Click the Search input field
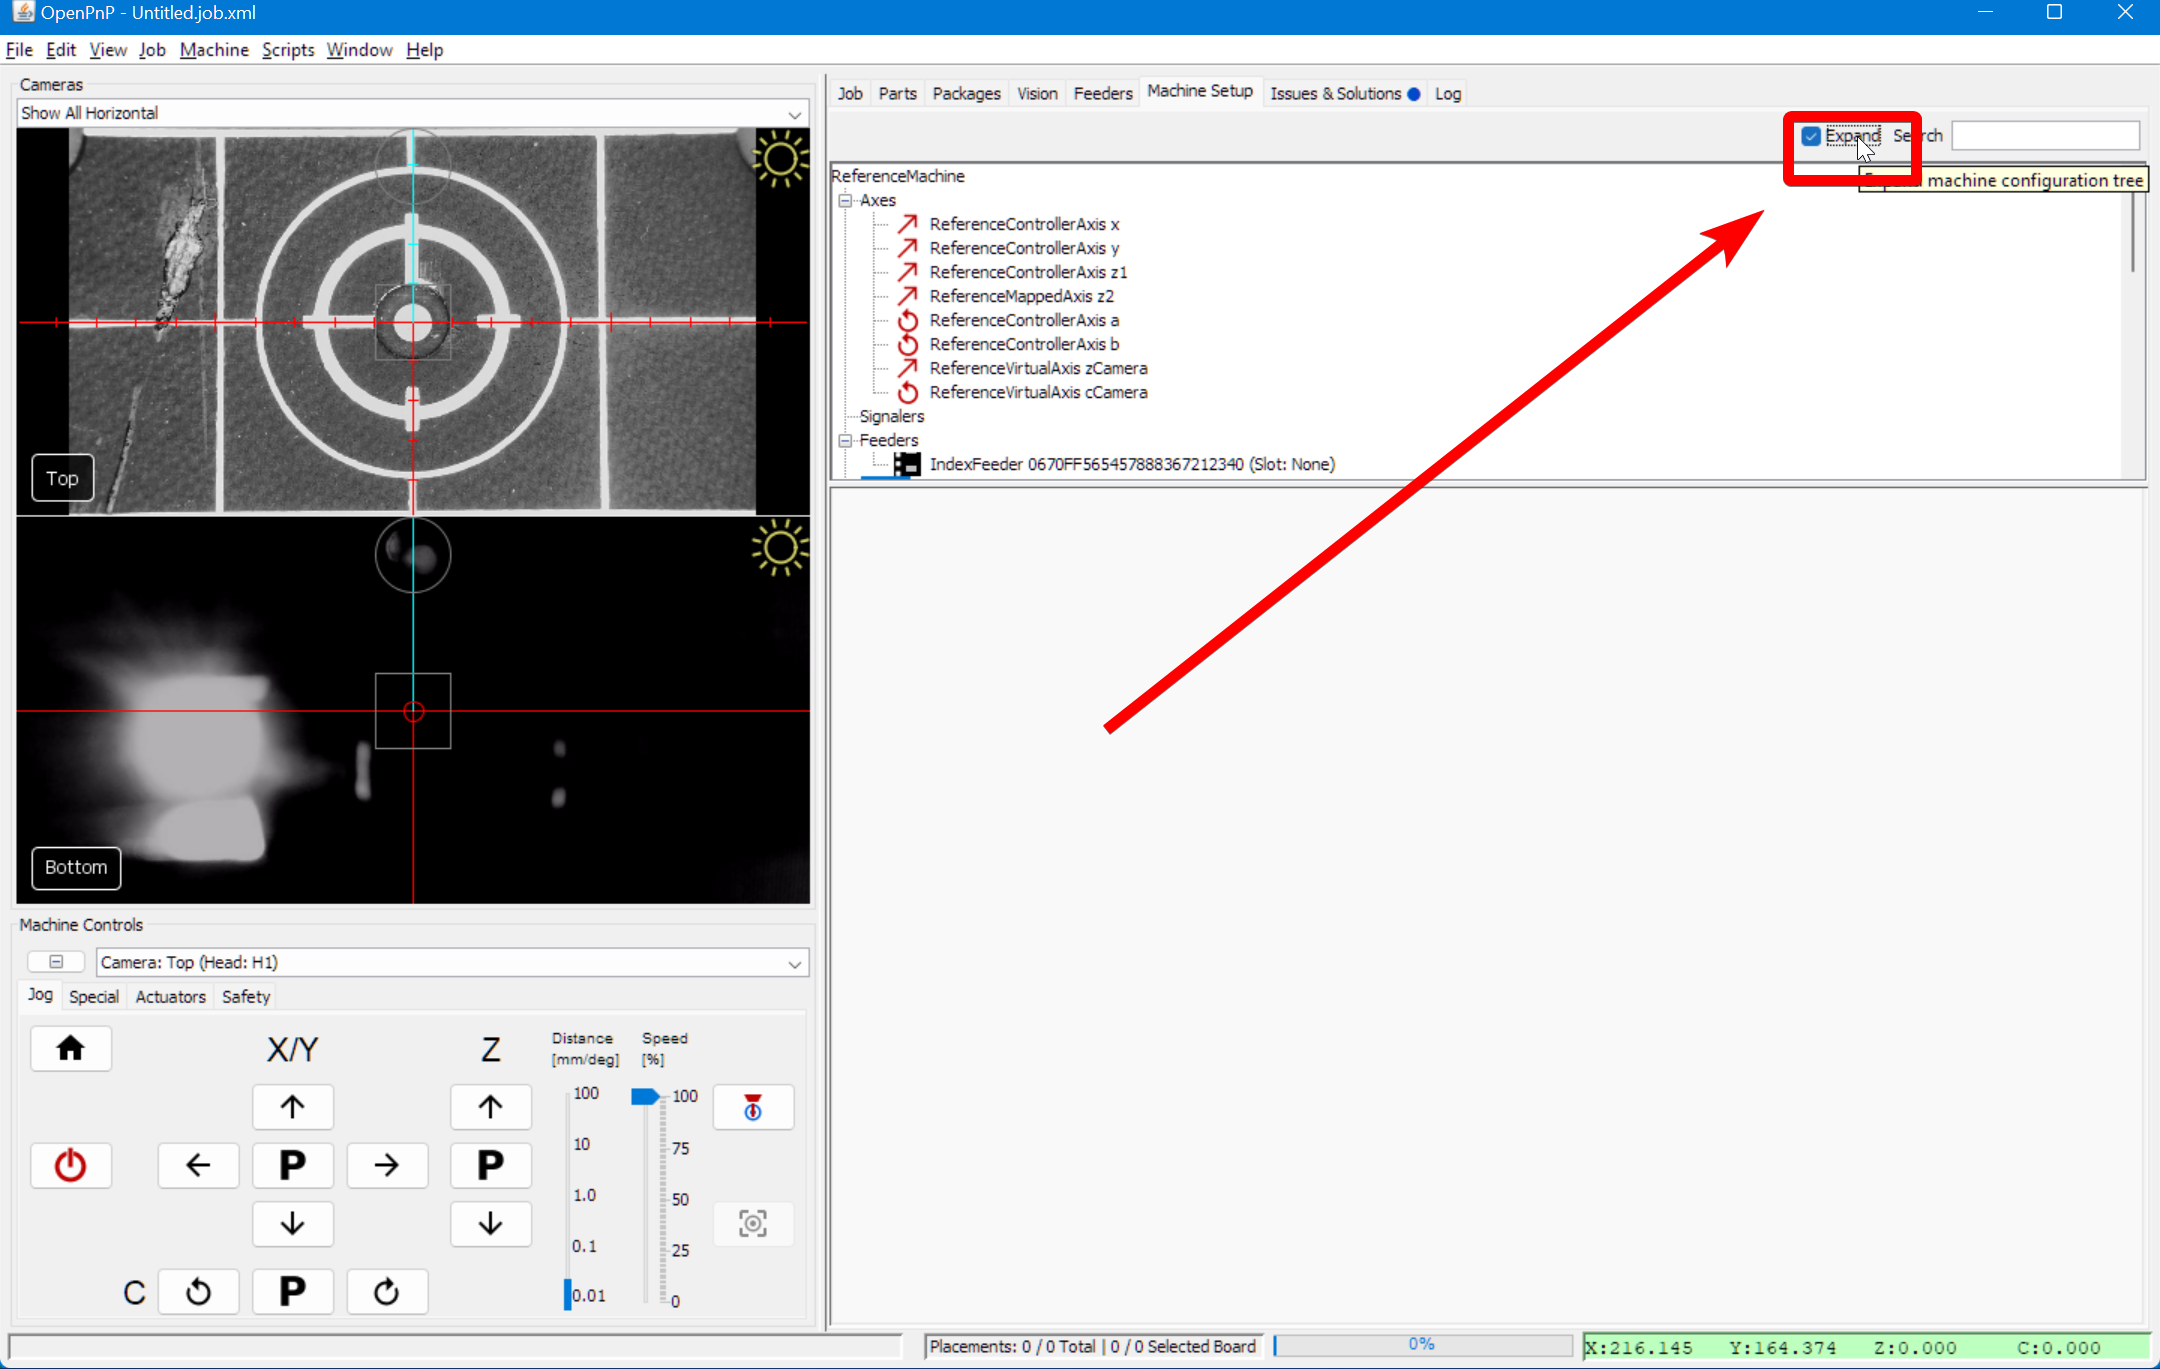 pyautogui.click(x=2045, y=136)
